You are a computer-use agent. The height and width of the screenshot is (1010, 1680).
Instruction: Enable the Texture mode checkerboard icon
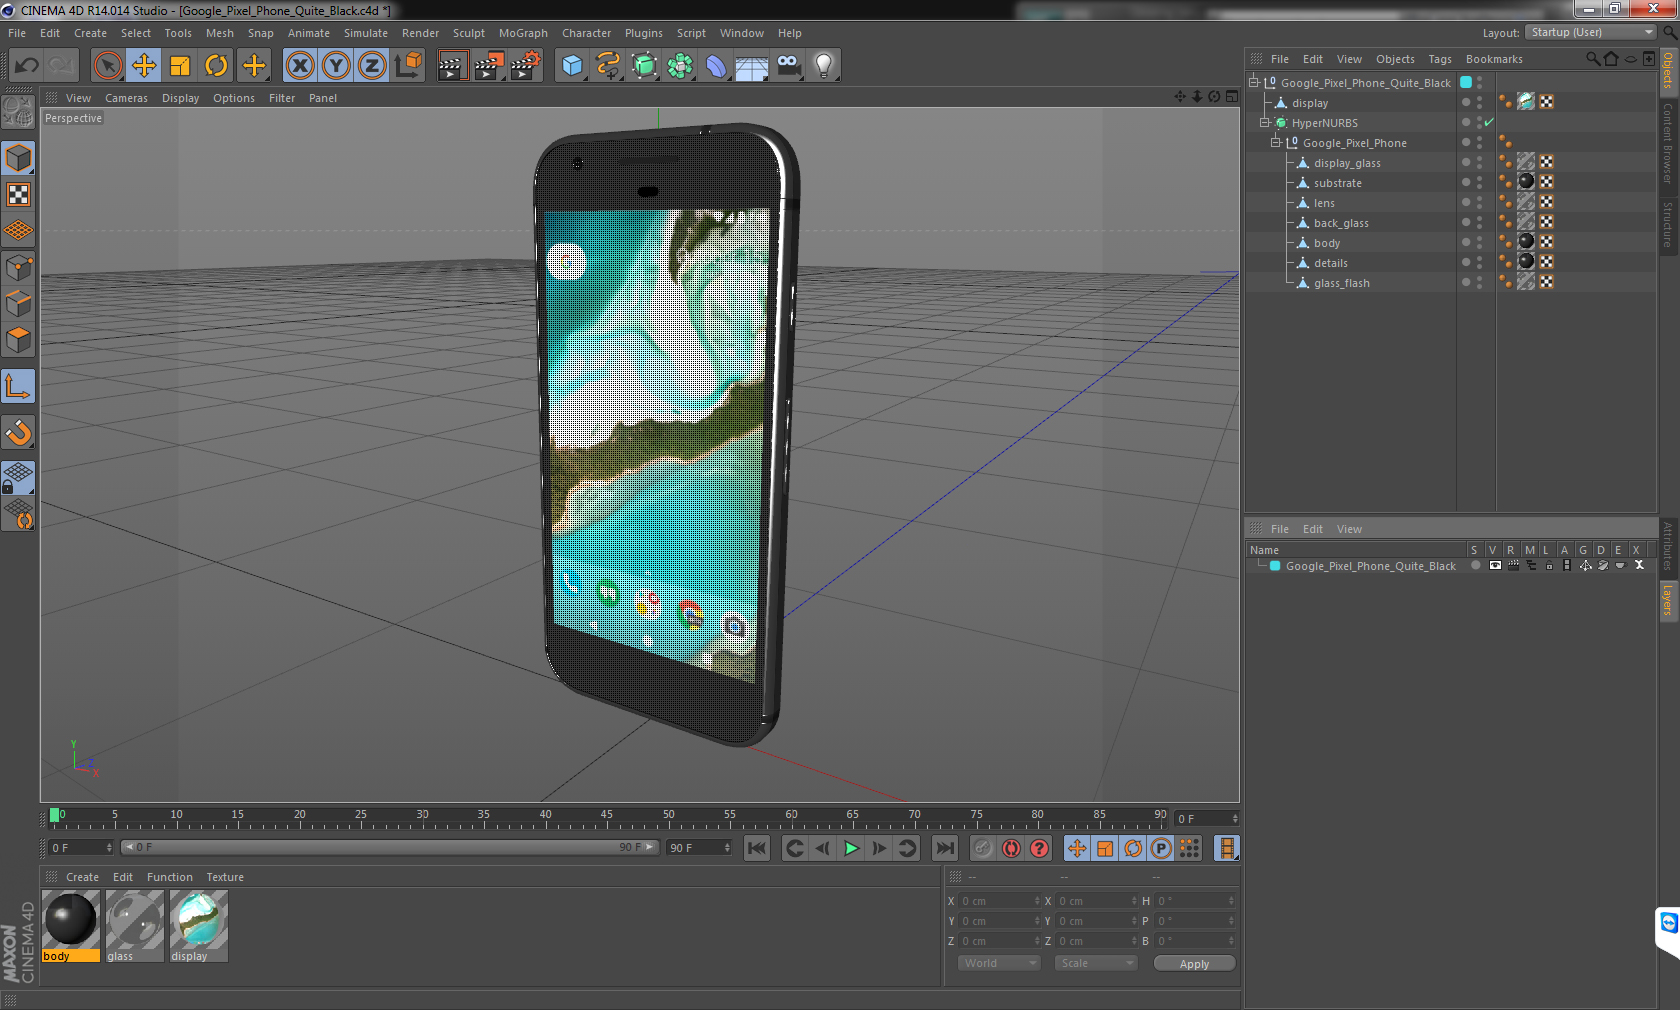point(18,195)
